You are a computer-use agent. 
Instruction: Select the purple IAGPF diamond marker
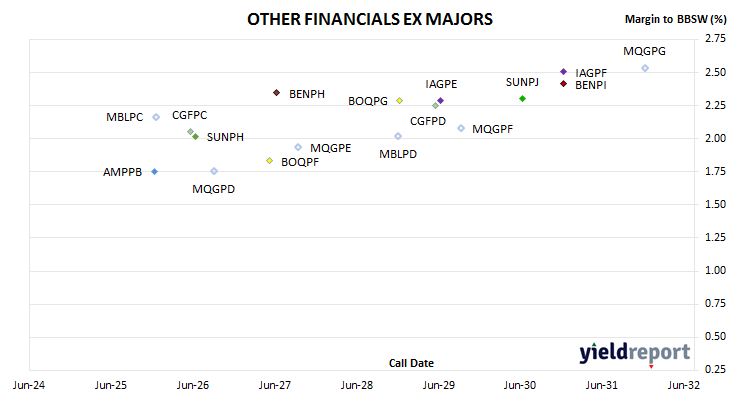(x=563, y=72)
